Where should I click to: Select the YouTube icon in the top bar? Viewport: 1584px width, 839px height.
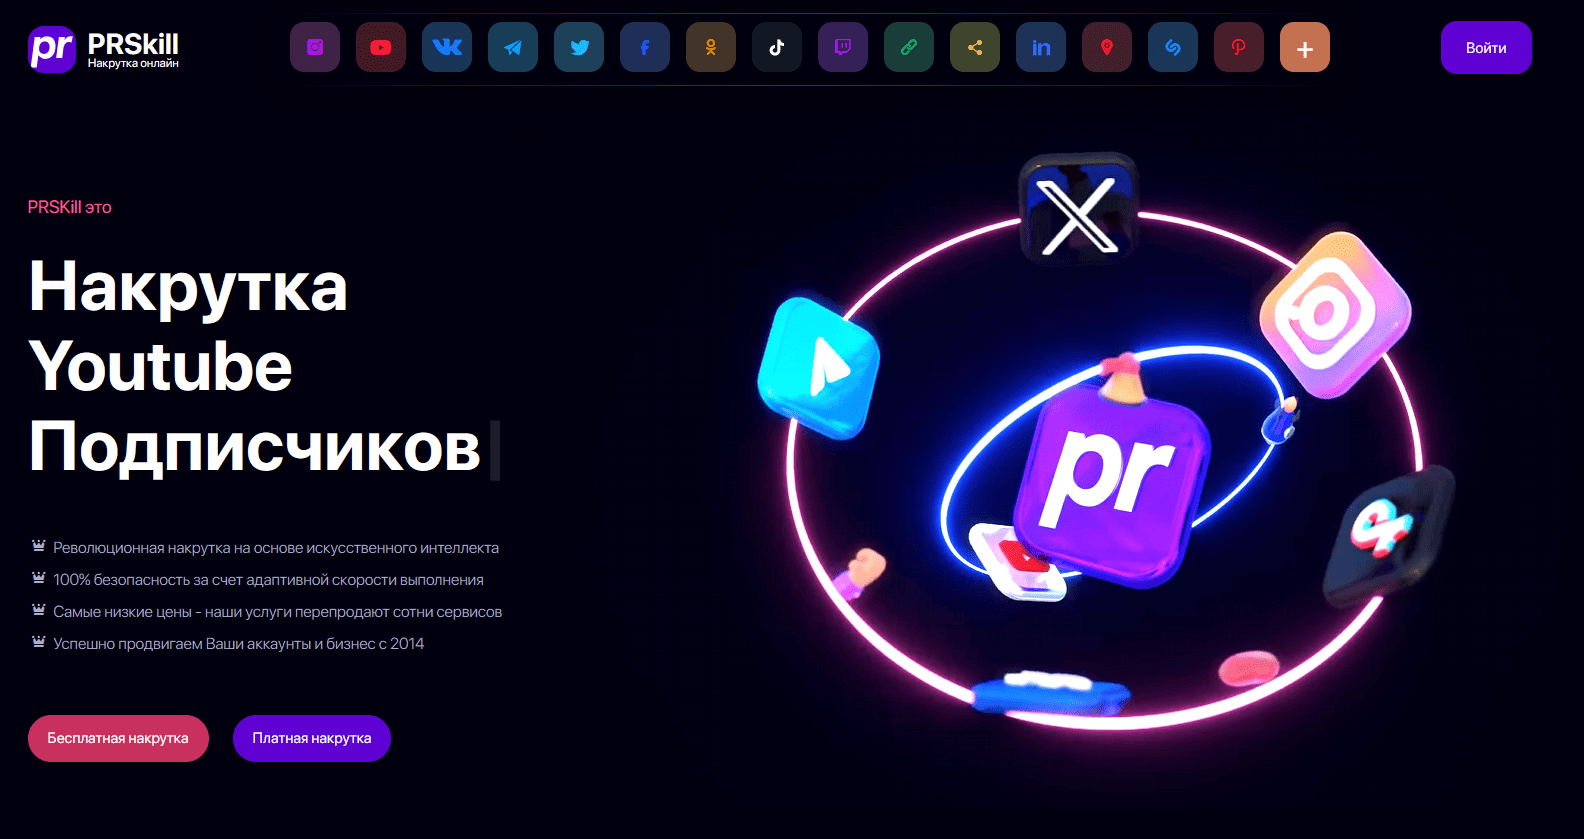(x=381, y=47)
